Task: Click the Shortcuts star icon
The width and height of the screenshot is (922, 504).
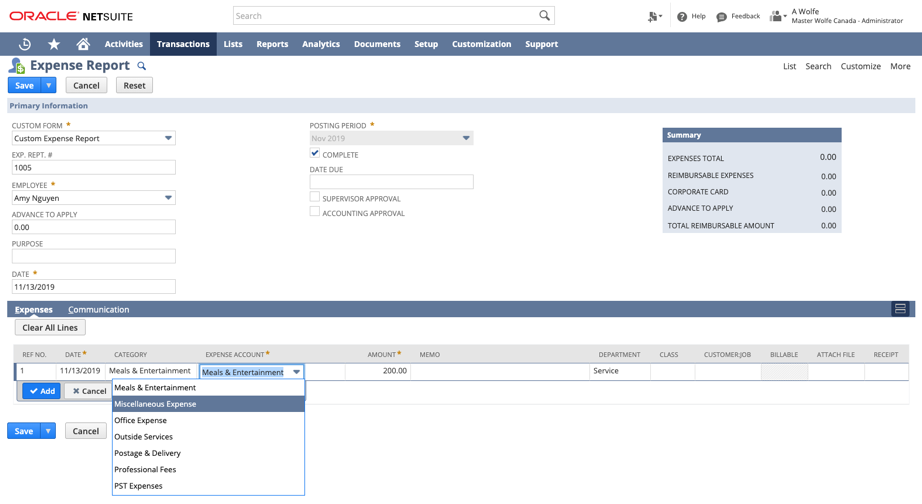Action: click(54, 44)
